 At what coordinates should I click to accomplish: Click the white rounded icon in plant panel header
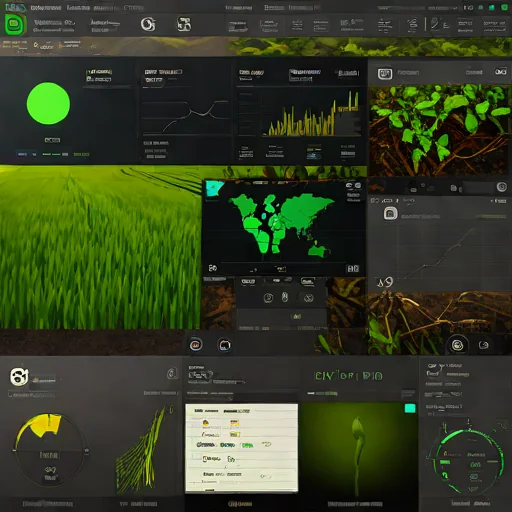(x=385, y=74)
